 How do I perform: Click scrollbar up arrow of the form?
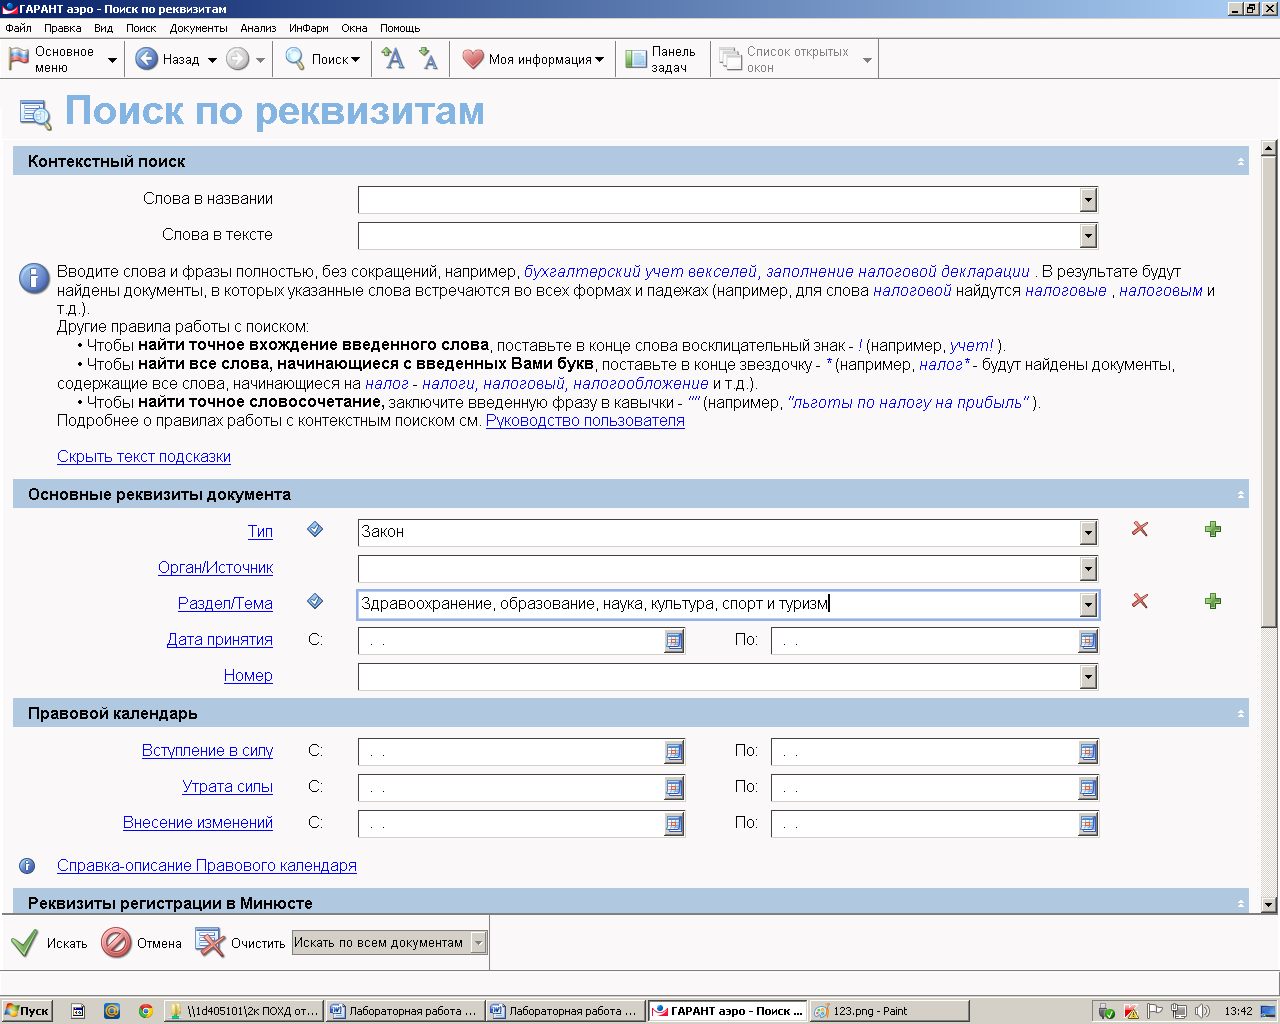pyautogui.click(x=1269, y=149)
